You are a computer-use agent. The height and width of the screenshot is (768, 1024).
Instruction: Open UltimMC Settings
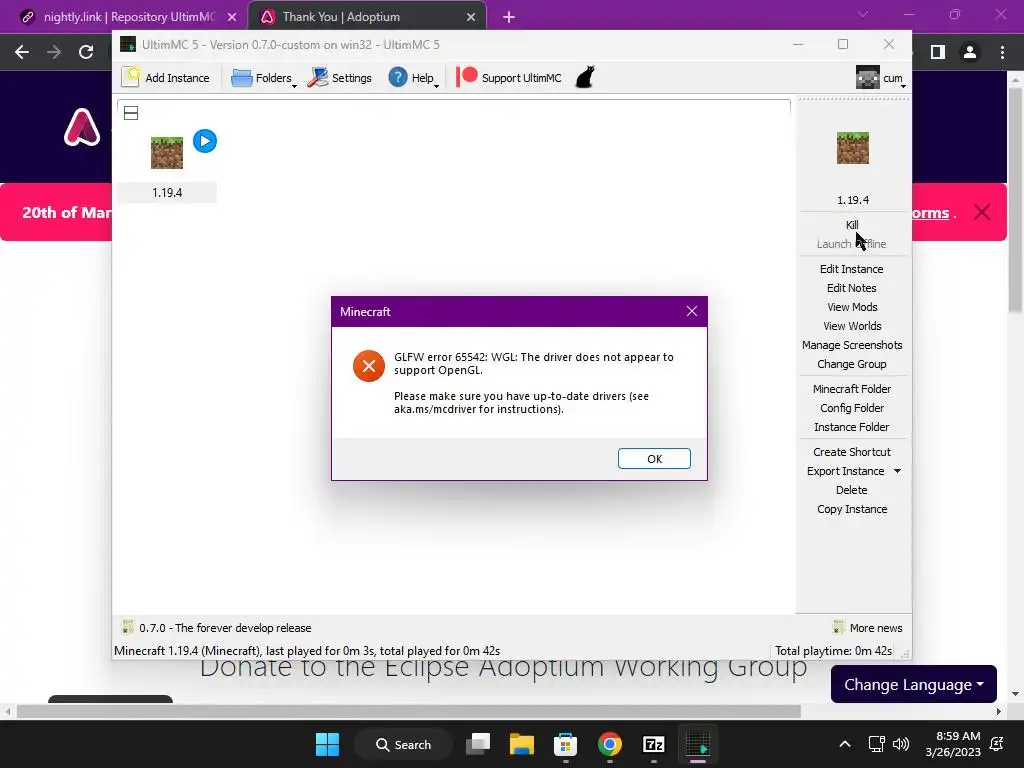(x=340, y=78)
